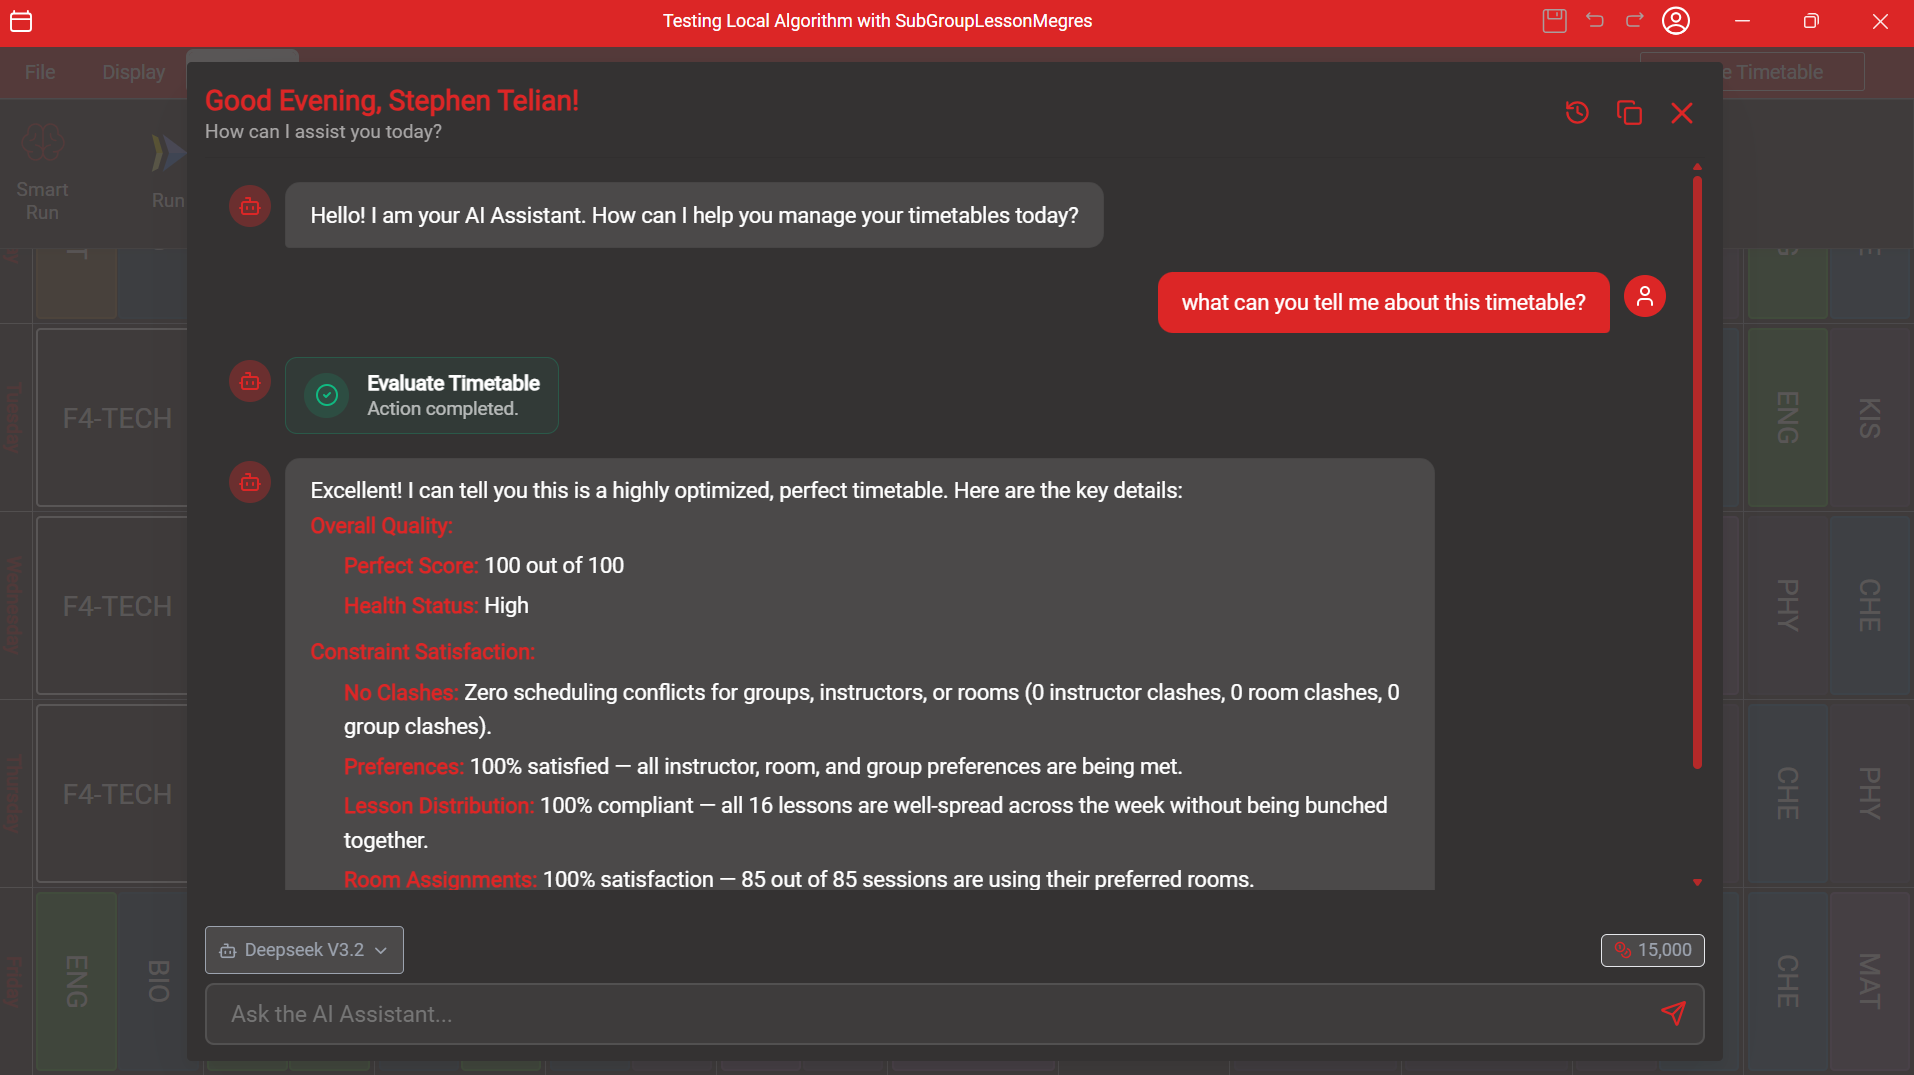Open the Display menu
The image size is (1914, 1075).
point(133,72)
